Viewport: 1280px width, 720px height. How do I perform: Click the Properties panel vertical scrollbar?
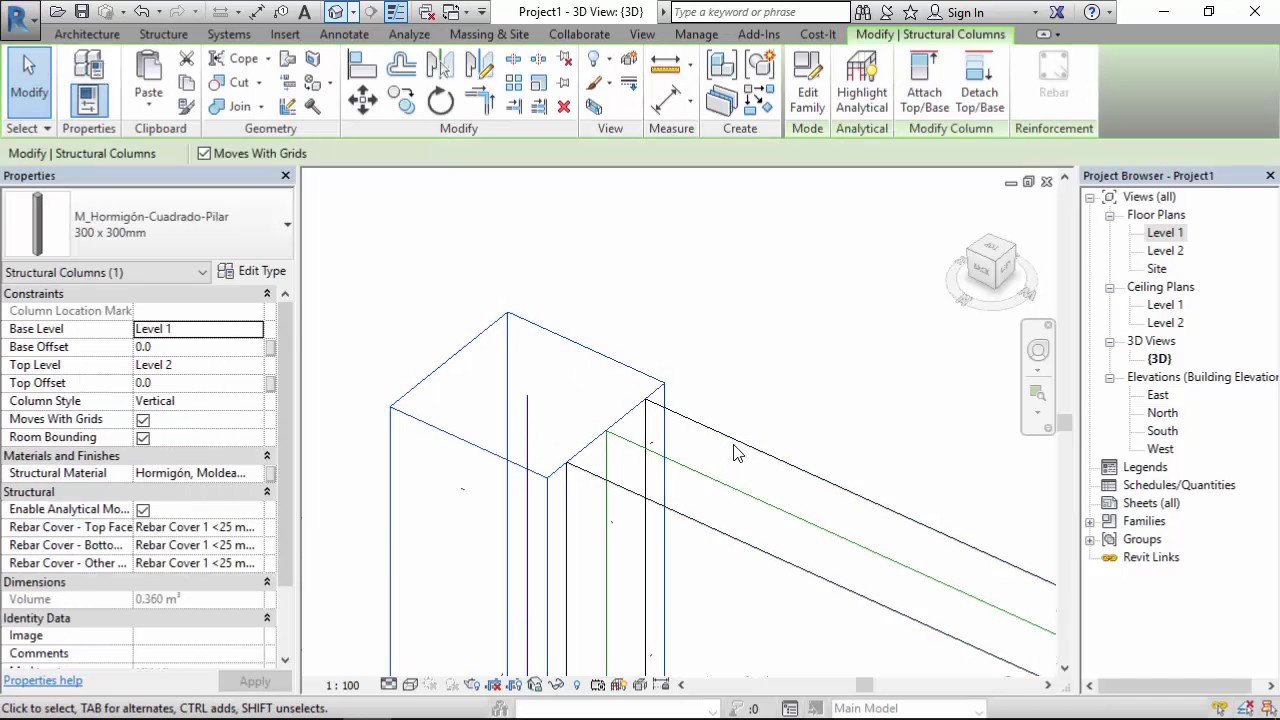285,445
